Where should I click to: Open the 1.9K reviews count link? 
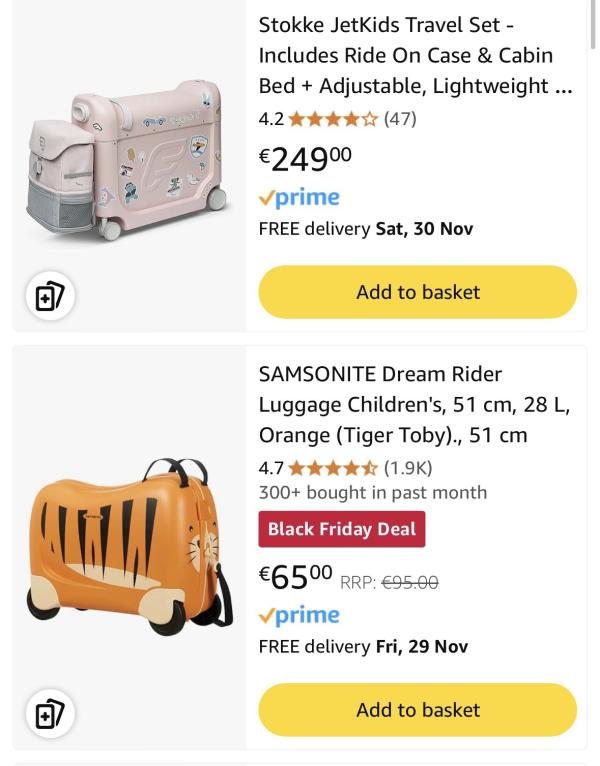tap(408, 467)
